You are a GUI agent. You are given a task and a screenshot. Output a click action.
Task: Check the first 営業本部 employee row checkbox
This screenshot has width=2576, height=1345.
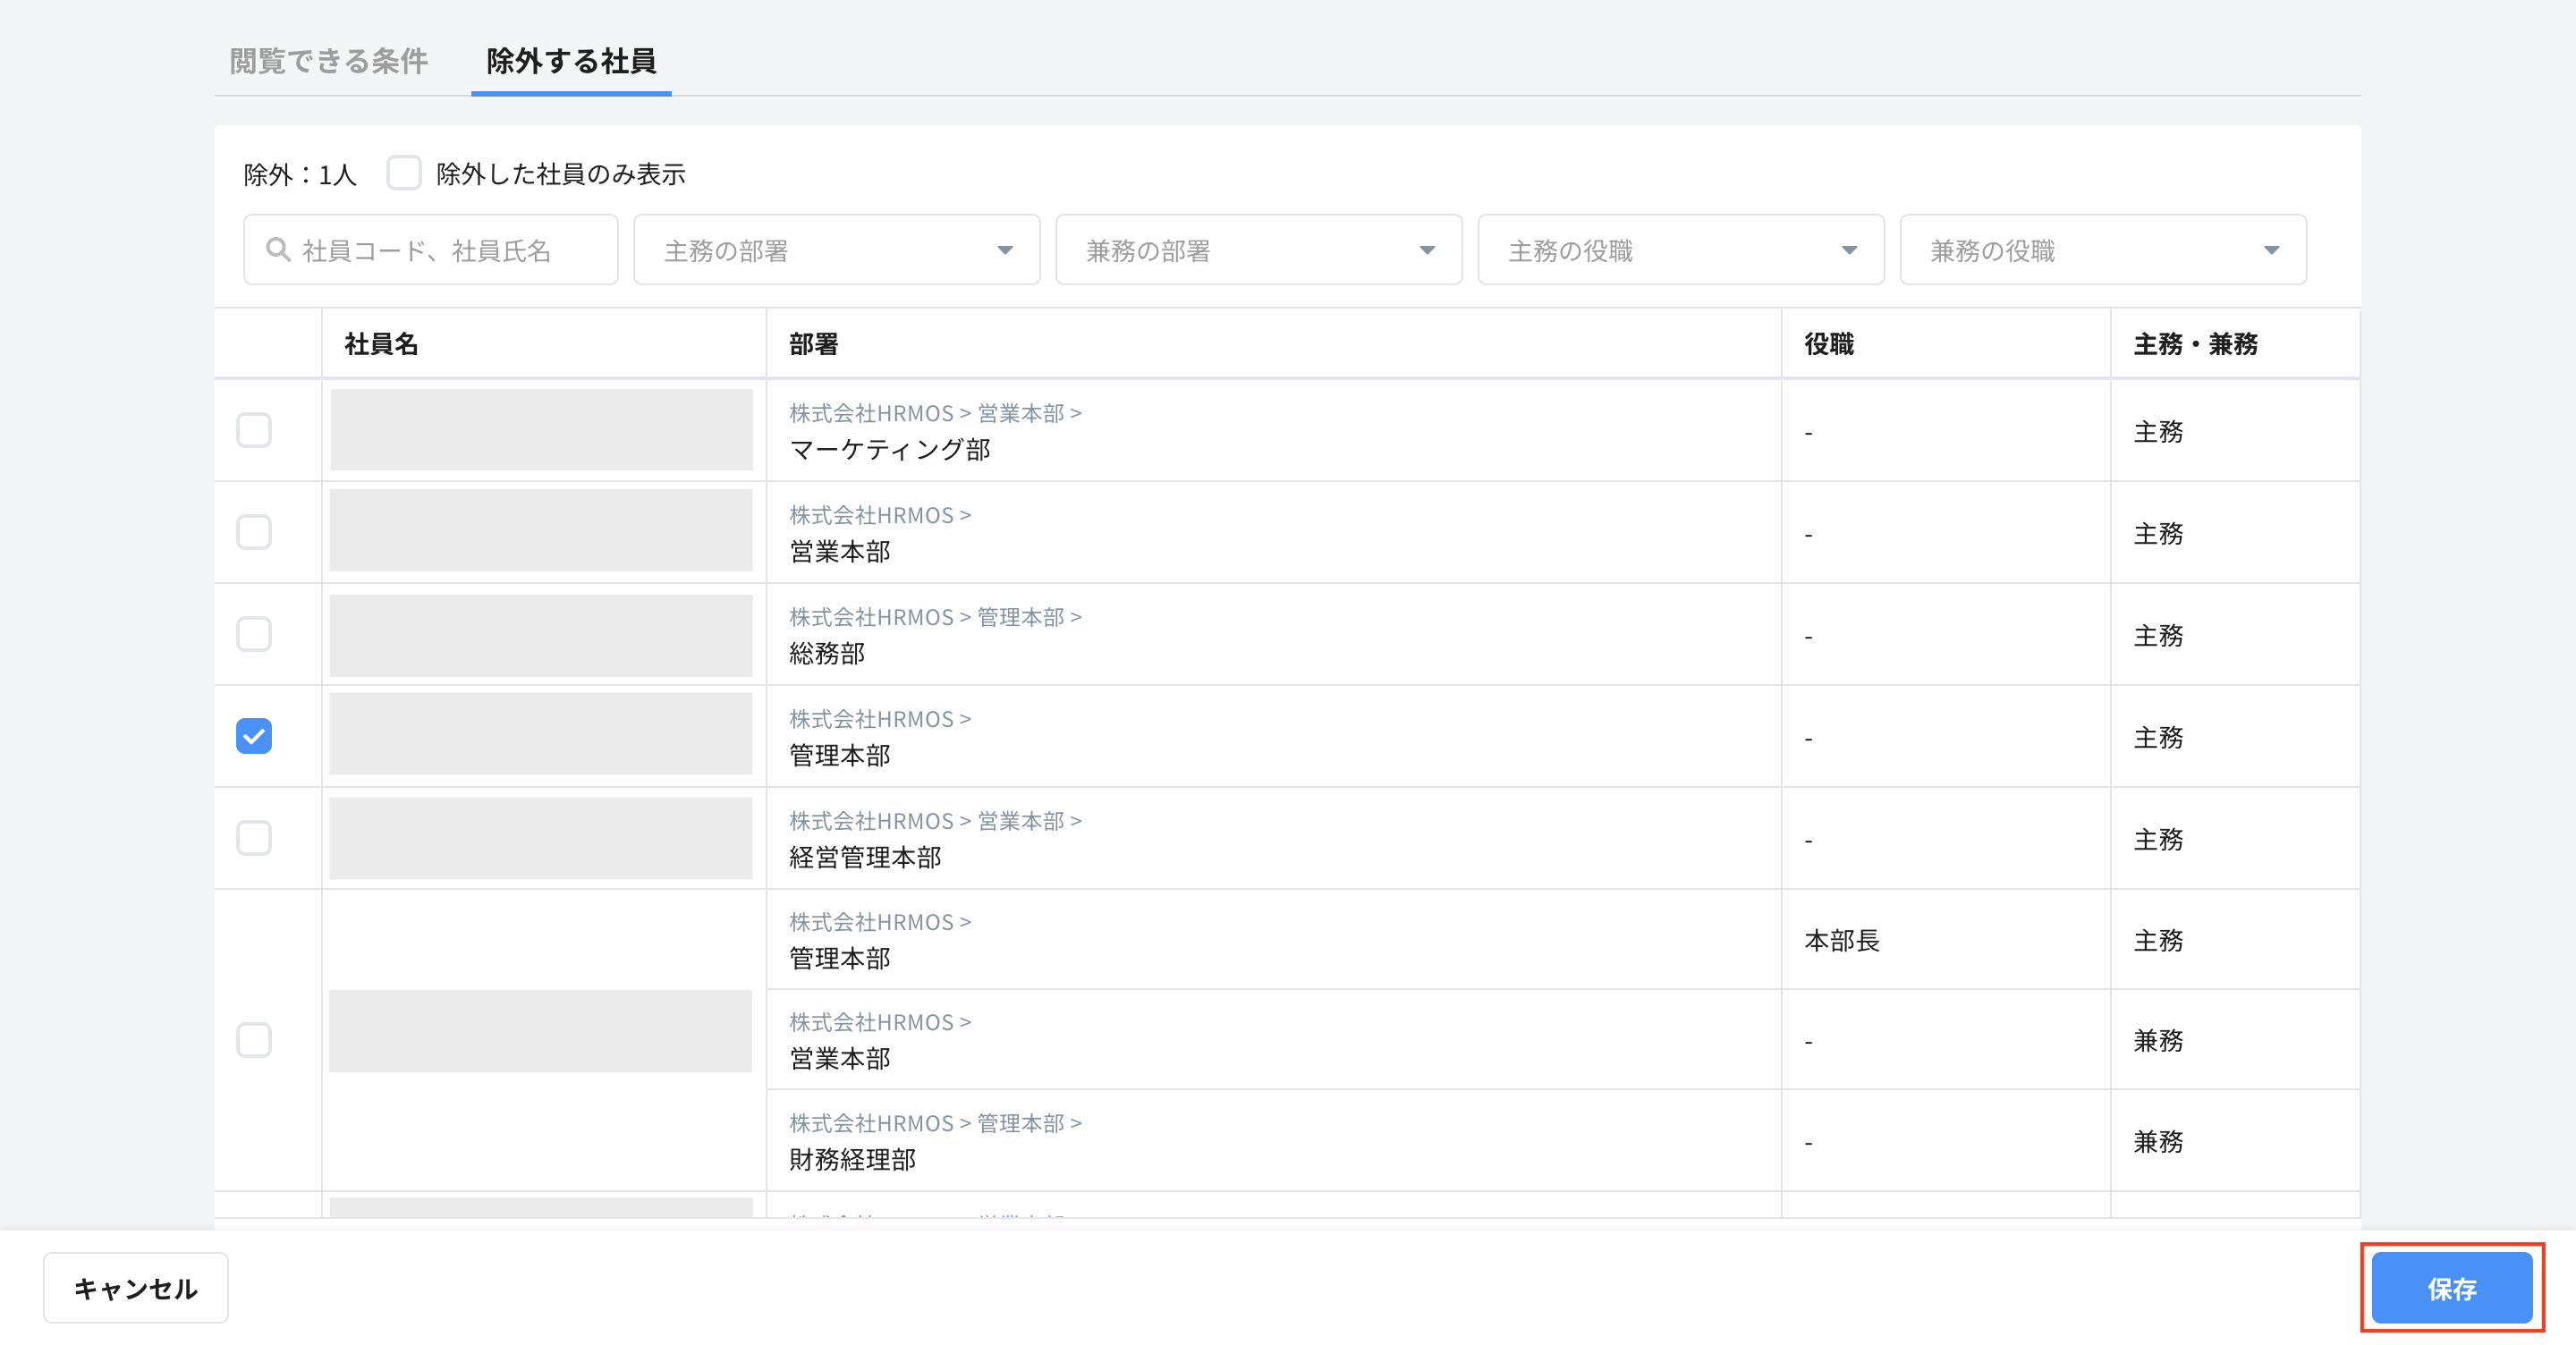pos(254,532)
